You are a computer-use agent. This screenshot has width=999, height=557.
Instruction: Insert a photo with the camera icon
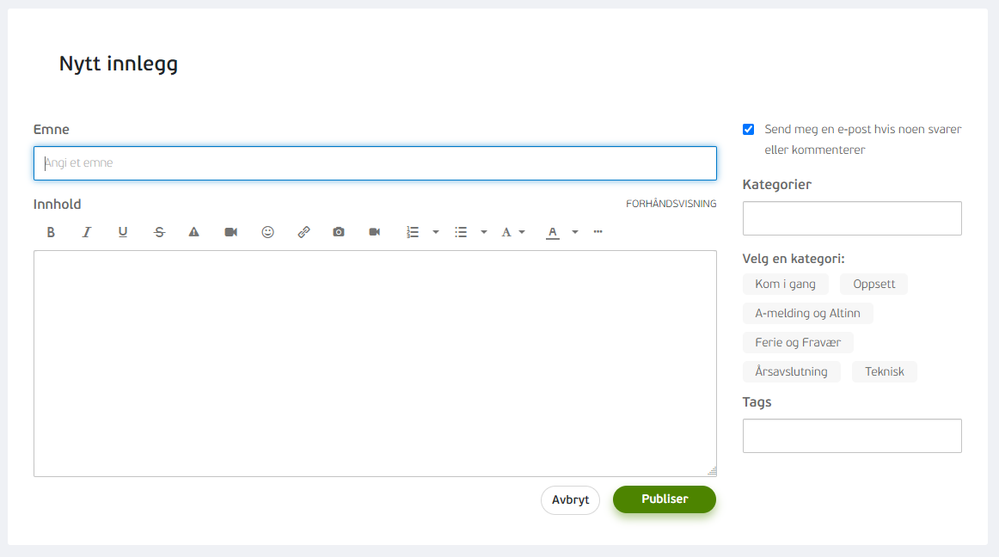[339, 232]
